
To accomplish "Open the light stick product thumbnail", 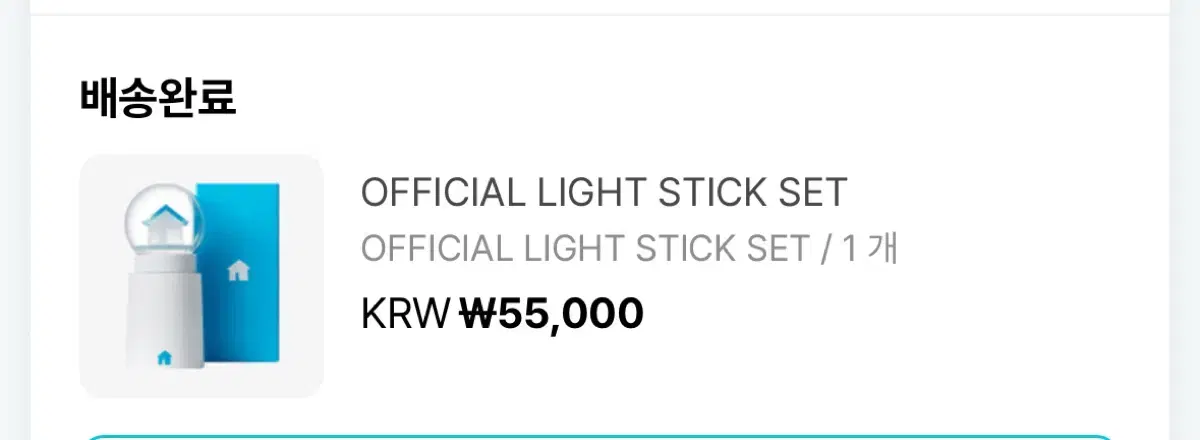I will click(x=201, y=275).
